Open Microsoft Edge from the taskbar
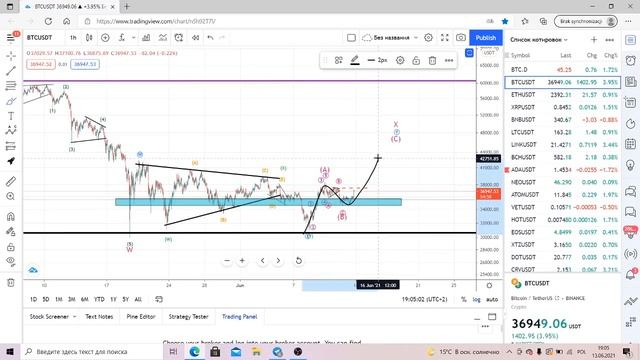The height and width of the screenshot is (360, 640). pyautogui.click(x=194, y=351)
